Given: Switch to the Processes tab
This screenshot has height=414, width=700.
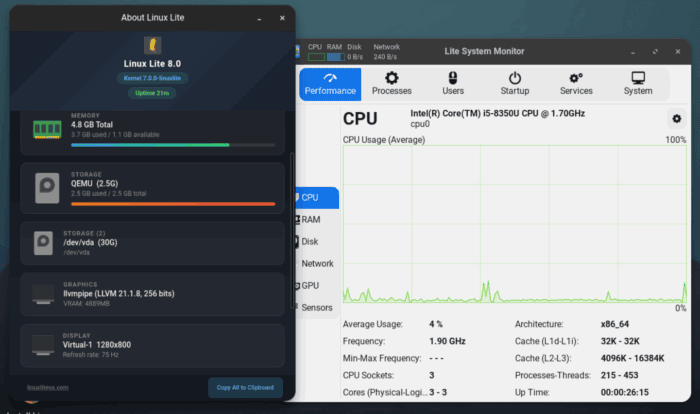Looking at the screenshot, I should [392, 84].
